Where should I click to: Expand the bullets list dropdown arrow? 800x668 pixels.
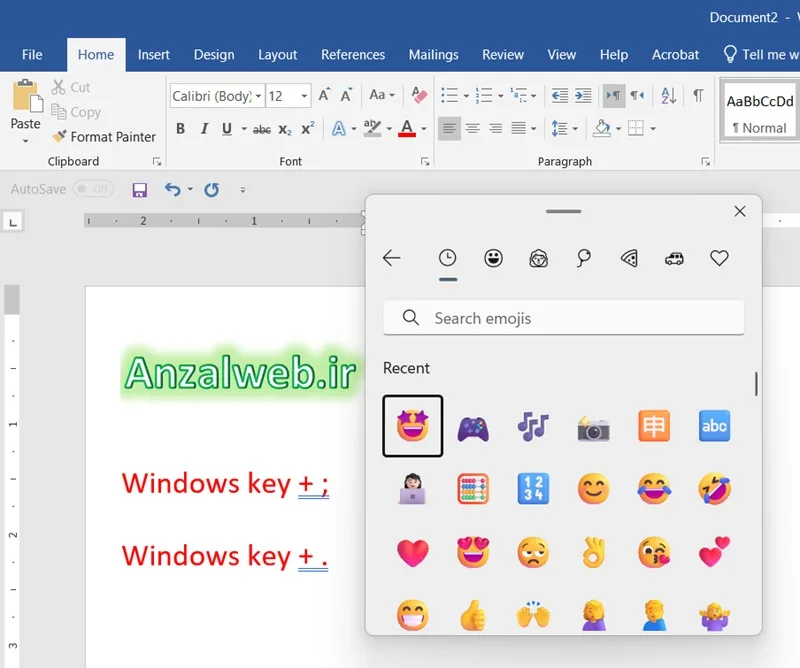click(466, 96)
